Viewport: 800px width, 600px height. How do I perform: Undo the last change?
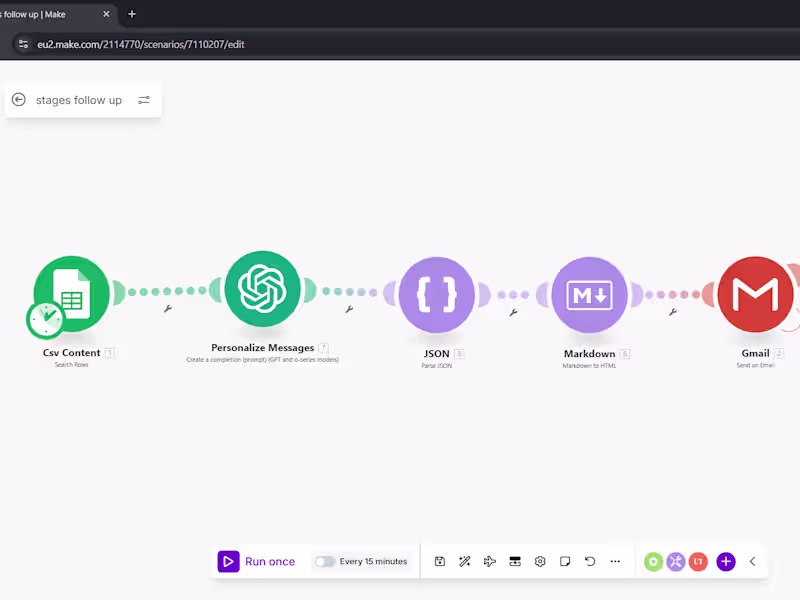tap(590, 561)
